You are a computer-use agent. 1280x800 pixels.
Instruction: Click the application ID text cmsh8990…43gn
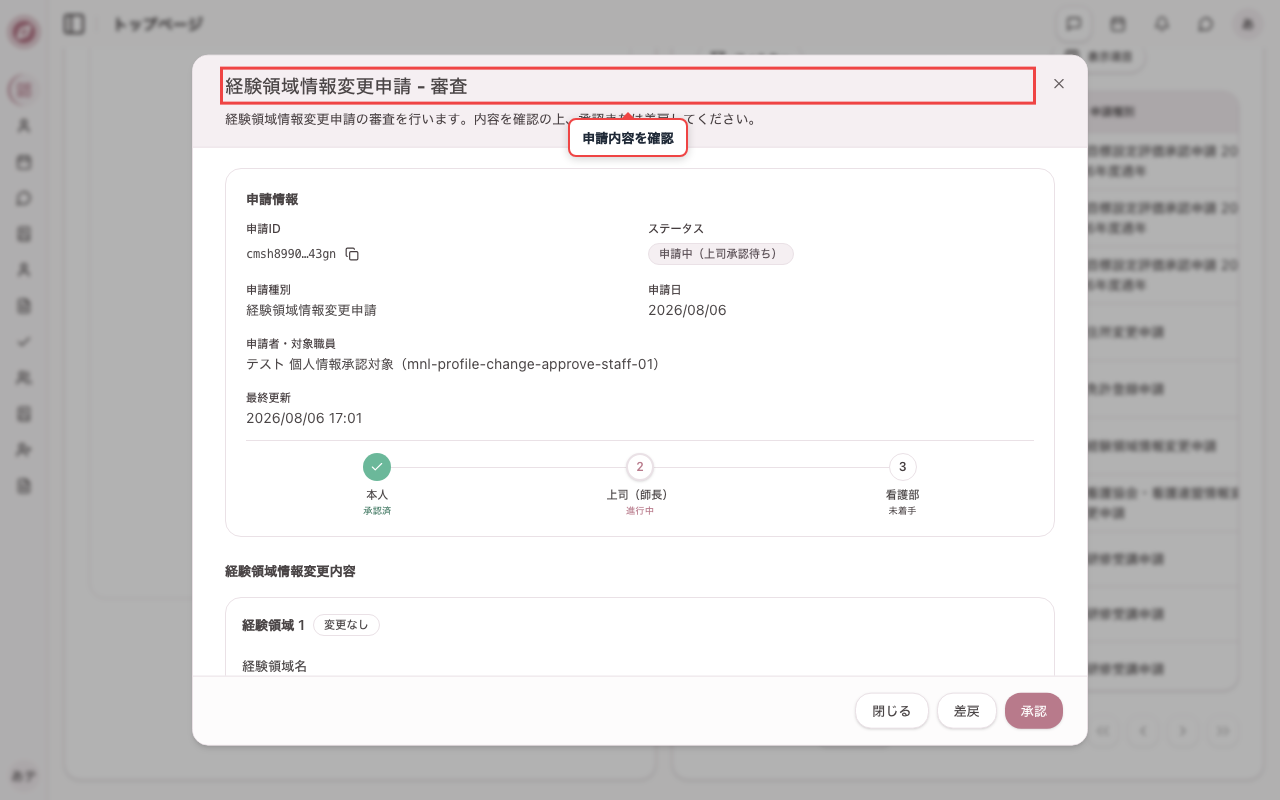(291, 254)
